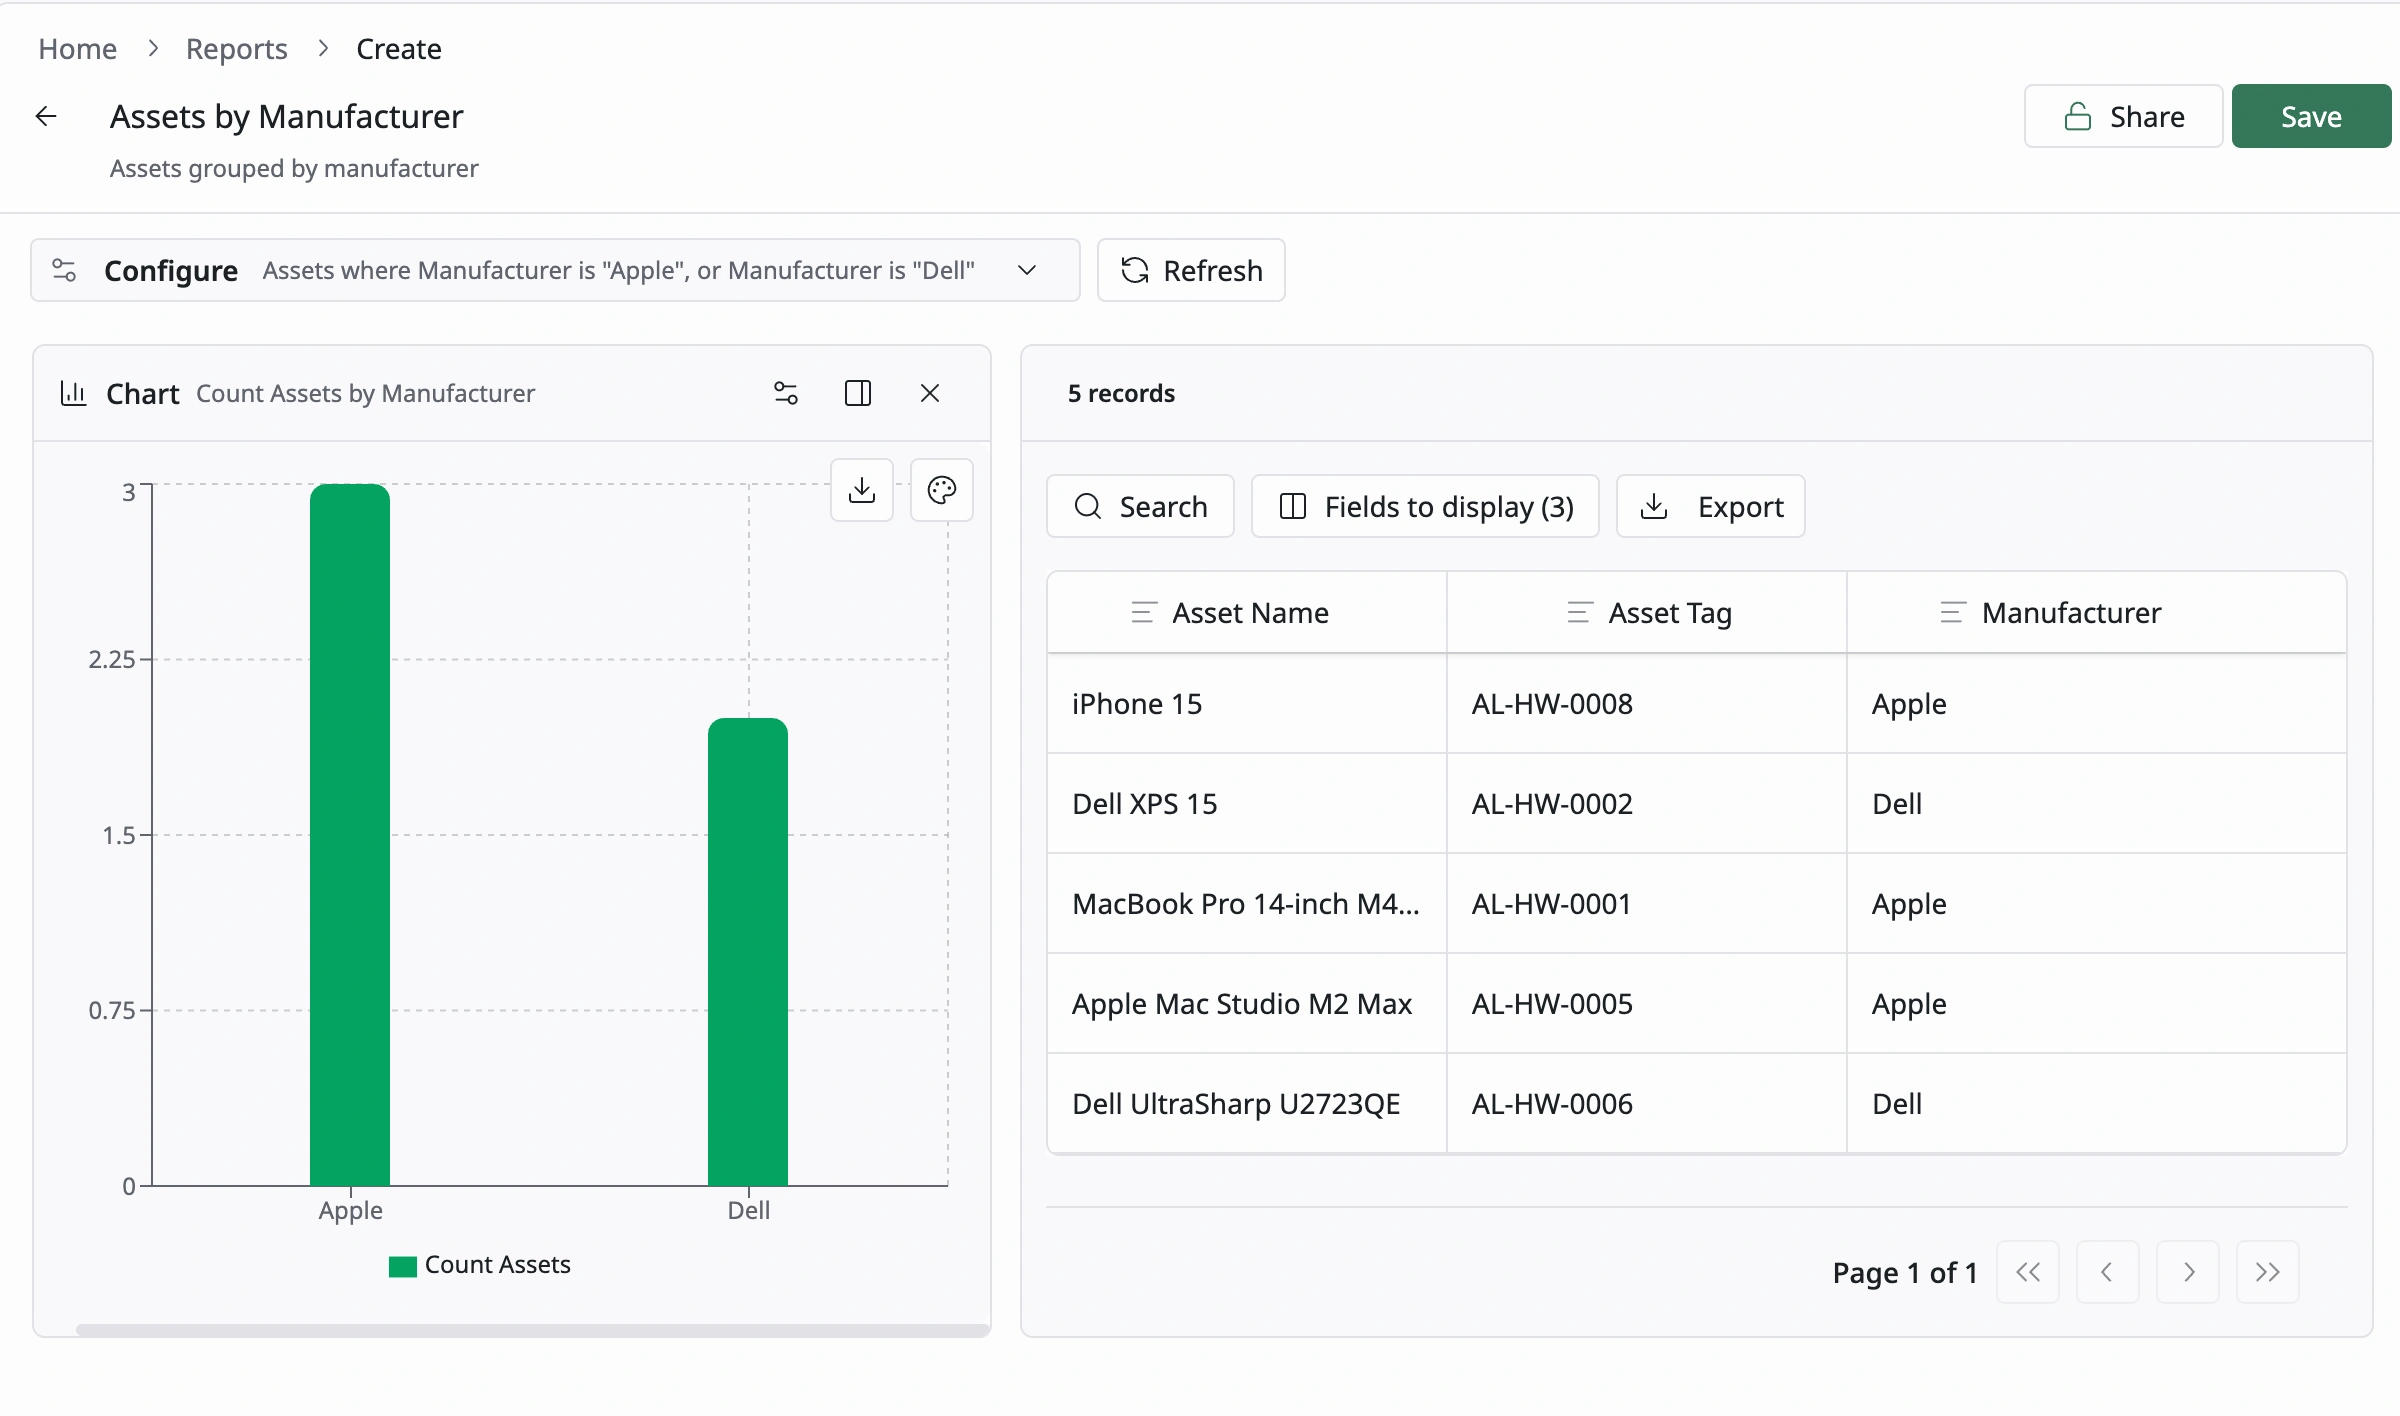This screenshot has width=2400, height=1416.
Task: Toggle Count Assets legend item
Action: [480, 1265]
